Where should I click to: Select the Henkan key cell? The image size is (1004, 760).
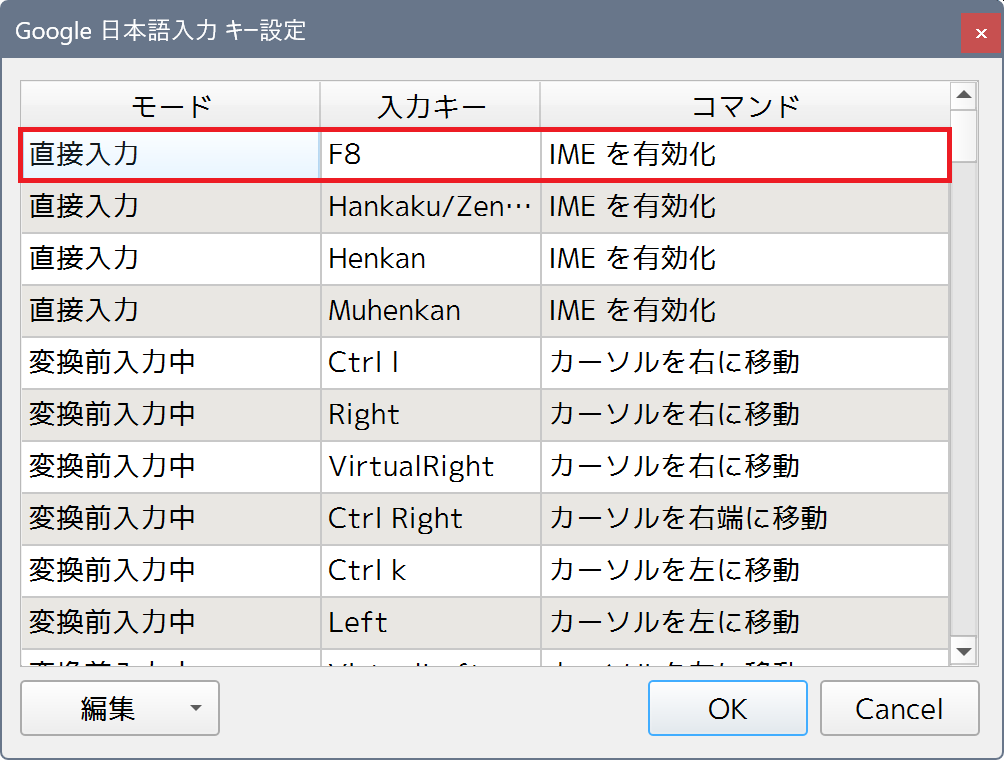pos(431,259)
